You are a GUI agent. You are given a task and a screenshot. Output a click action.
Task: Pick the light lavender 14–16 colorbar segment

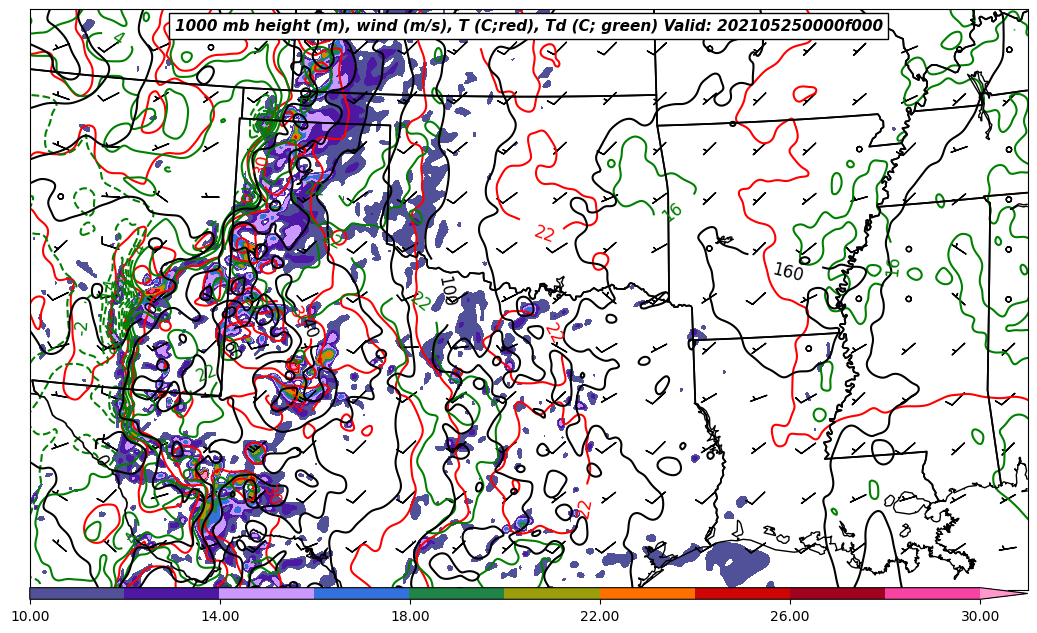pyautogui.click(x=267, y=593)
